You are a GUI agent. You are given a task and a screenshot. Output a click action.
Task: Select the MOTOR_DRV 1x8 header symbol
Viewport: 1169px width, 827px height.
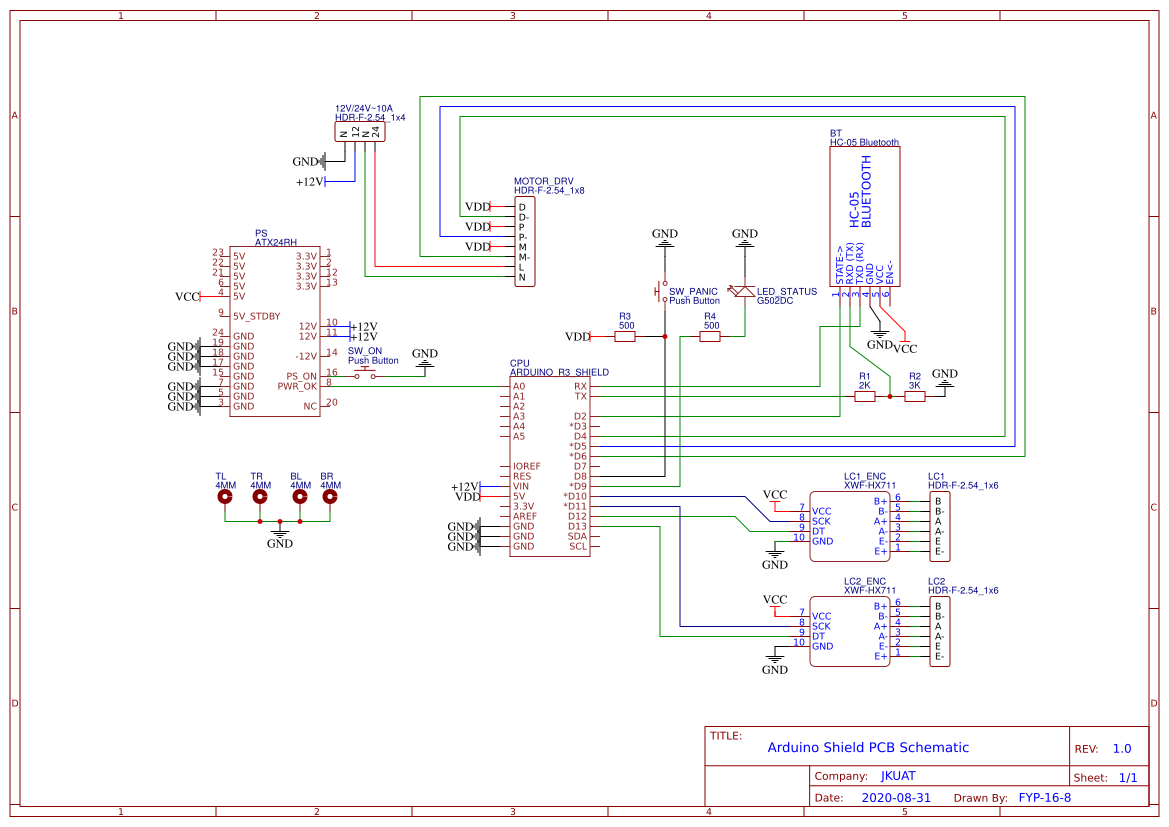525,240
